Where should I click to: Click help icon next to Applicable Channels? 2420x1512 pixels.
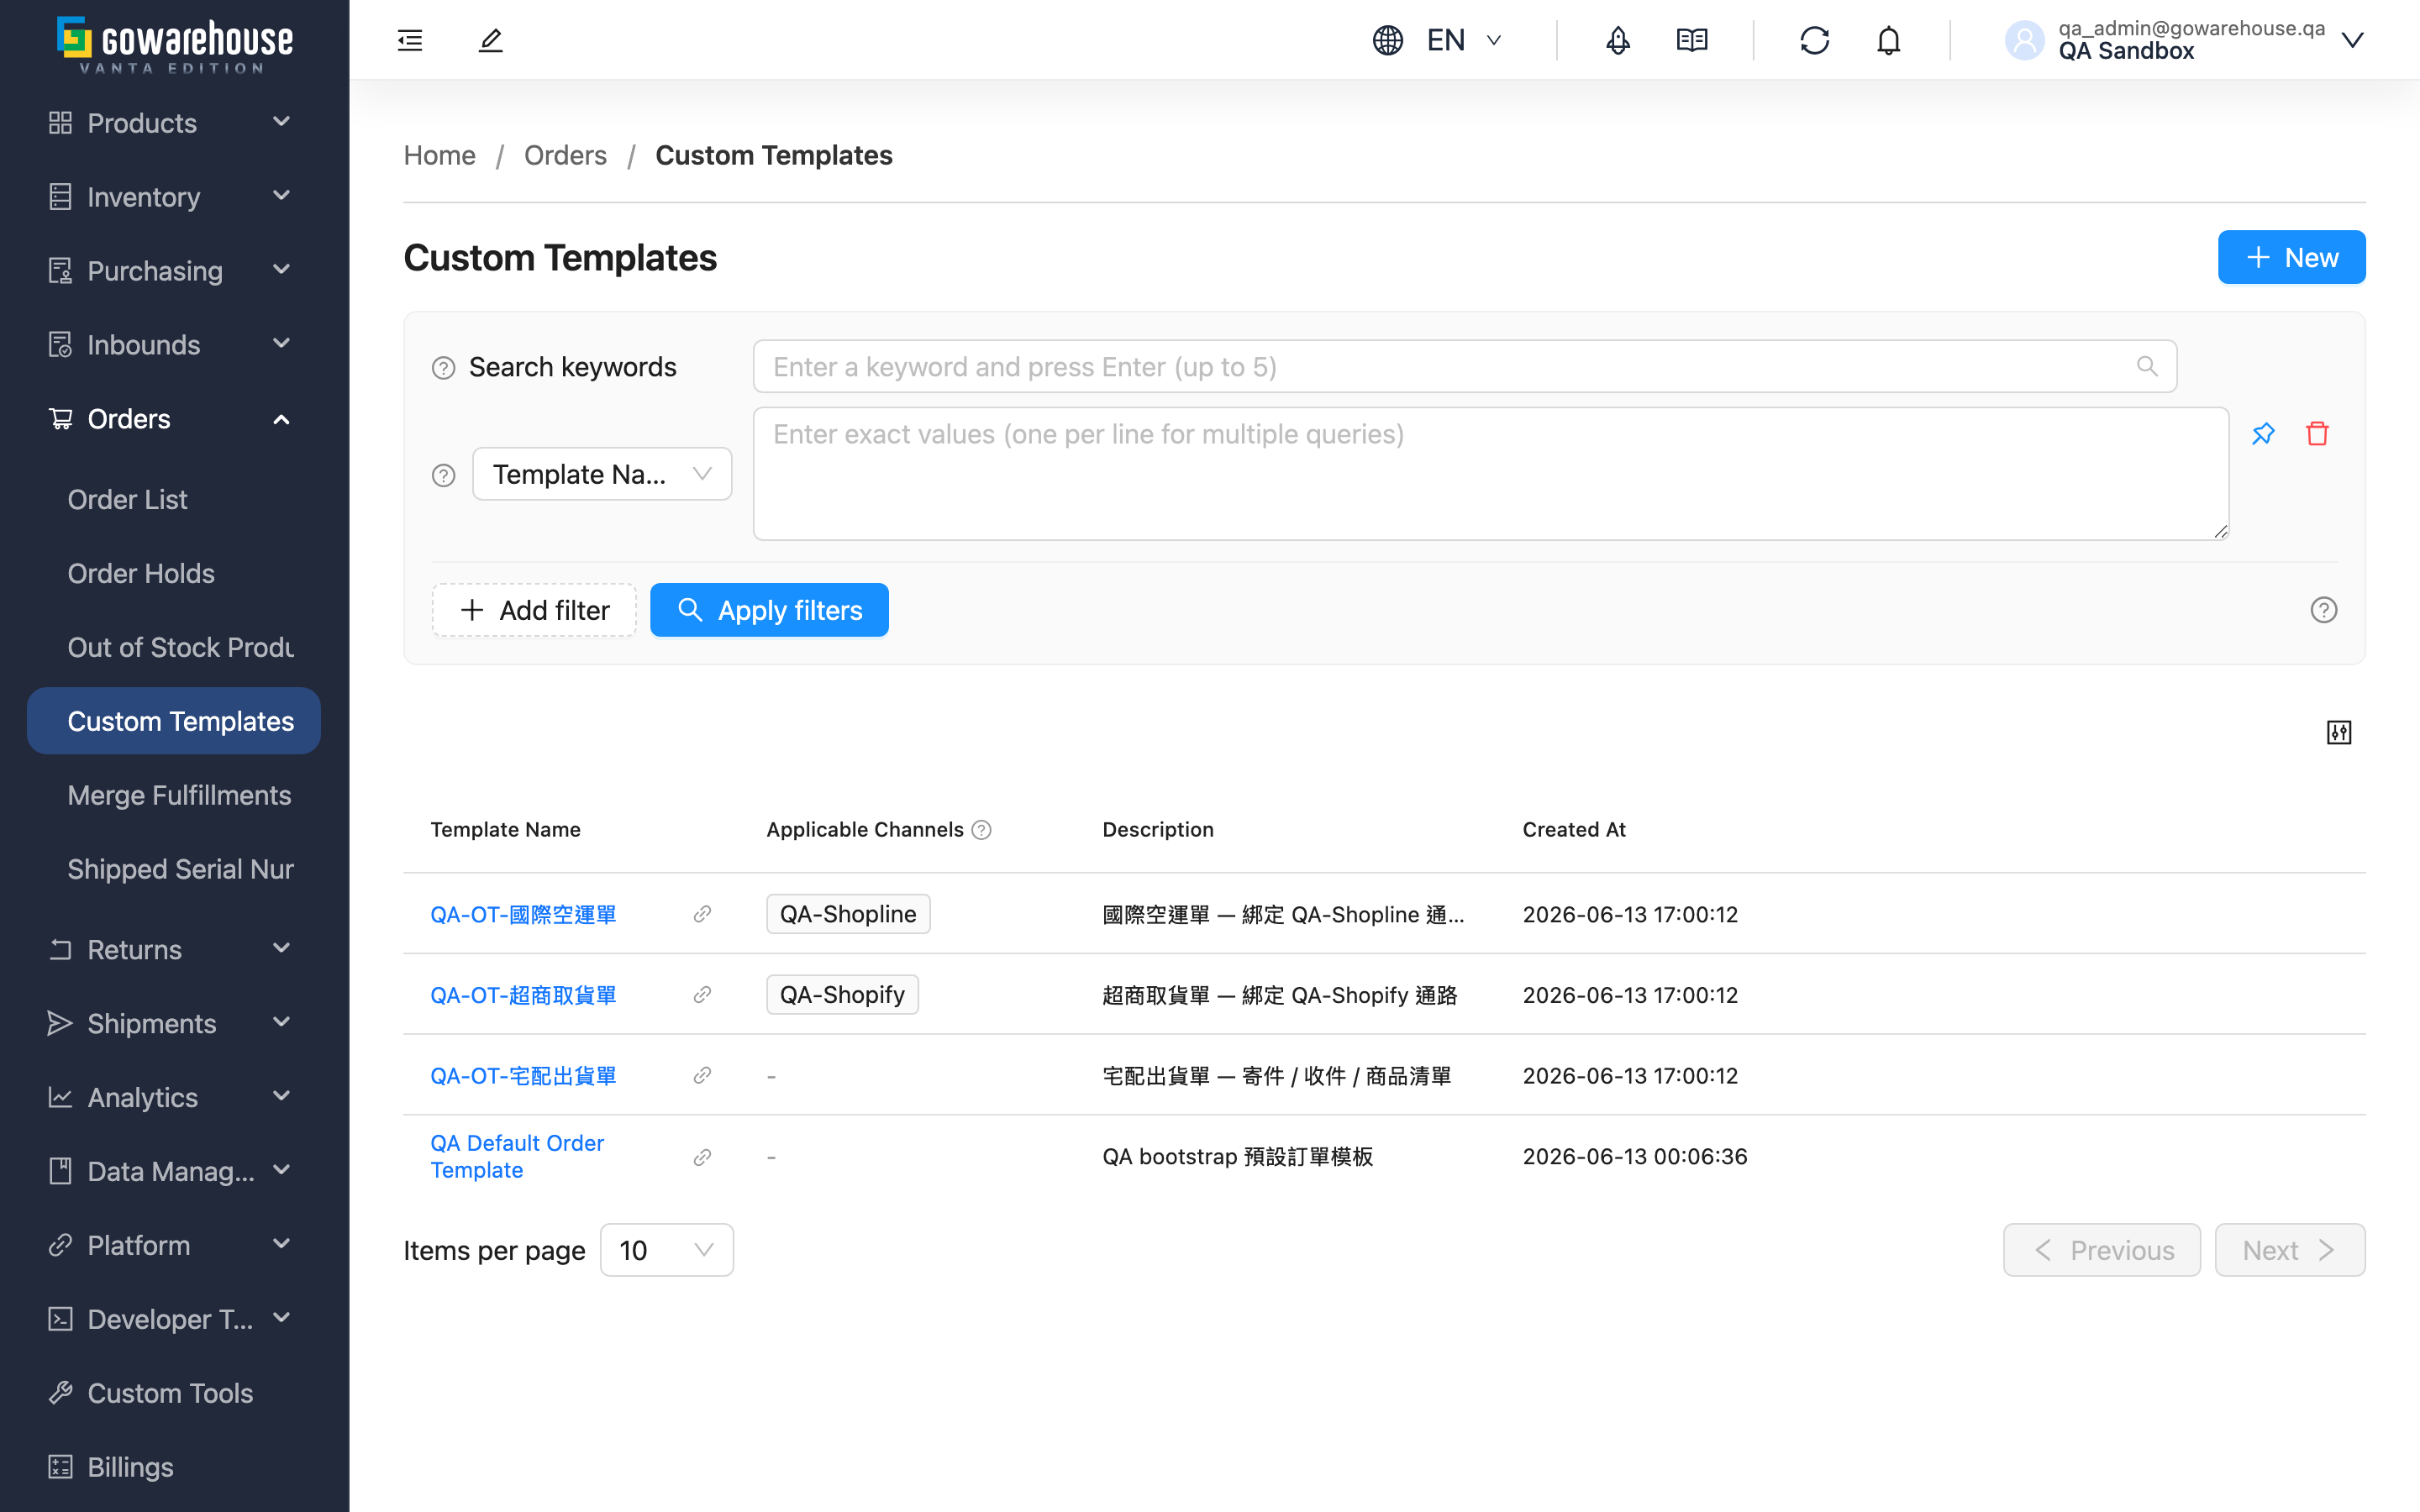point(982,830)
